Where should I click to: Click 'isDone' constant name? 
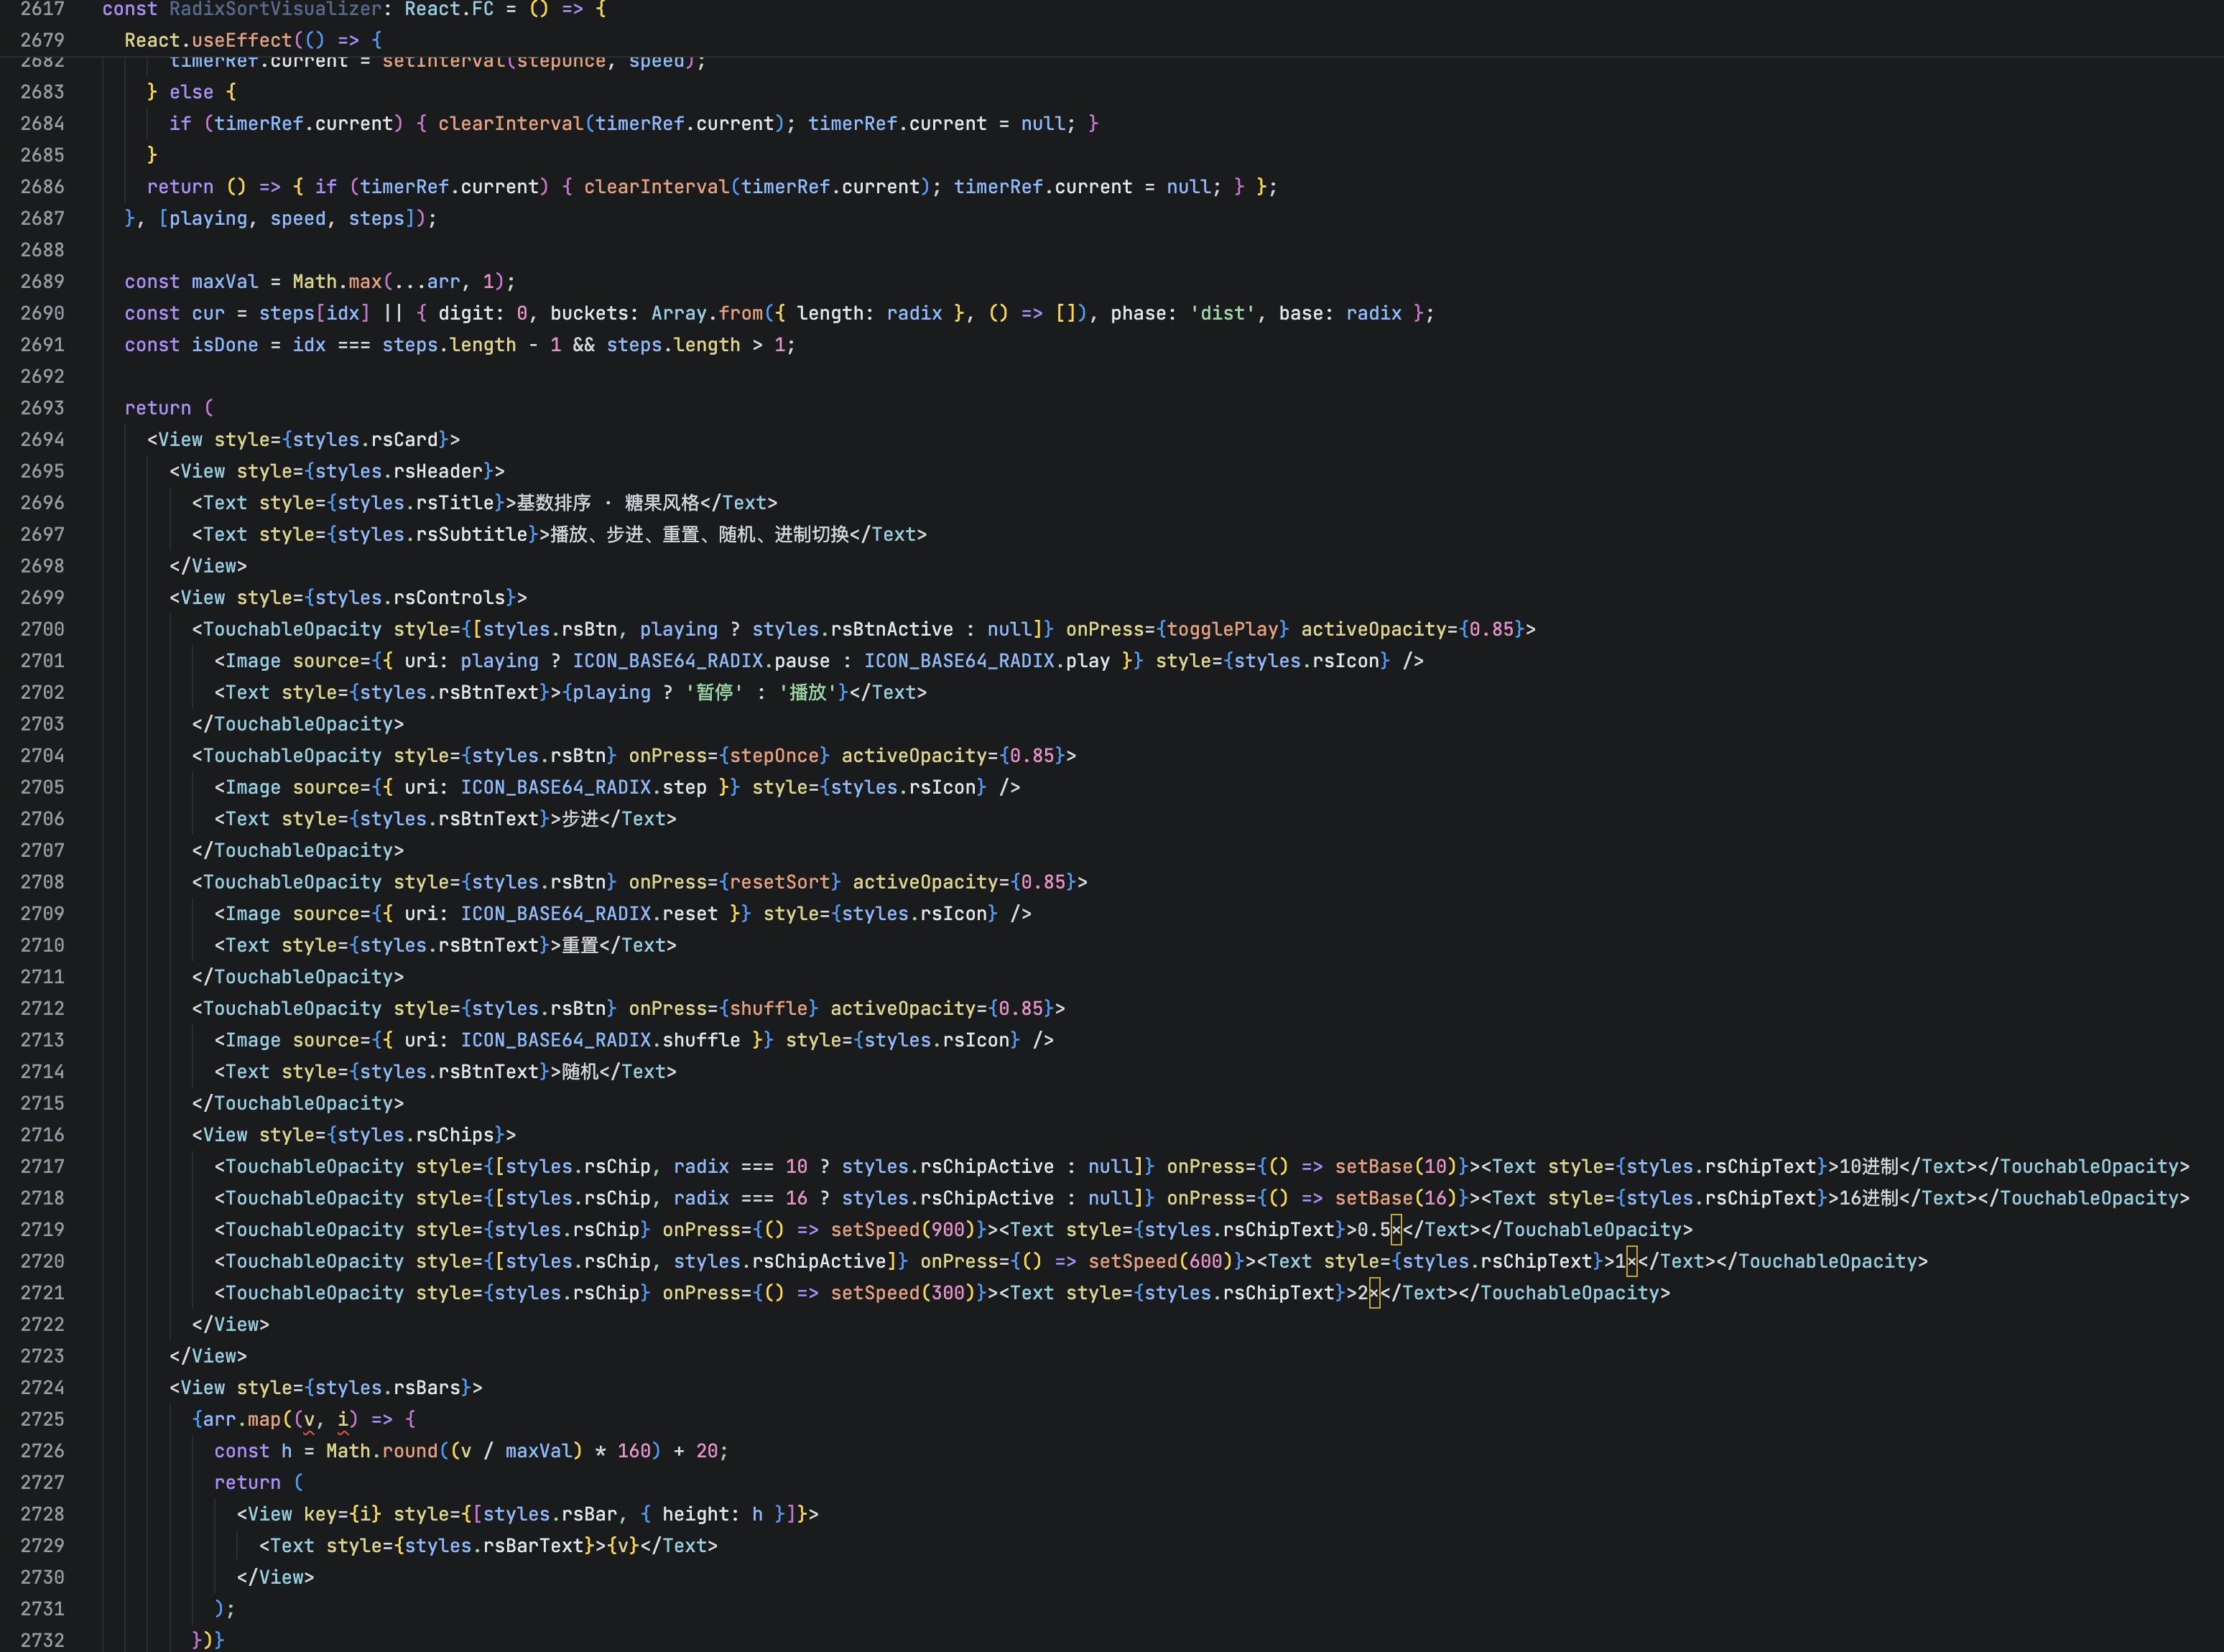pos(225,345)
